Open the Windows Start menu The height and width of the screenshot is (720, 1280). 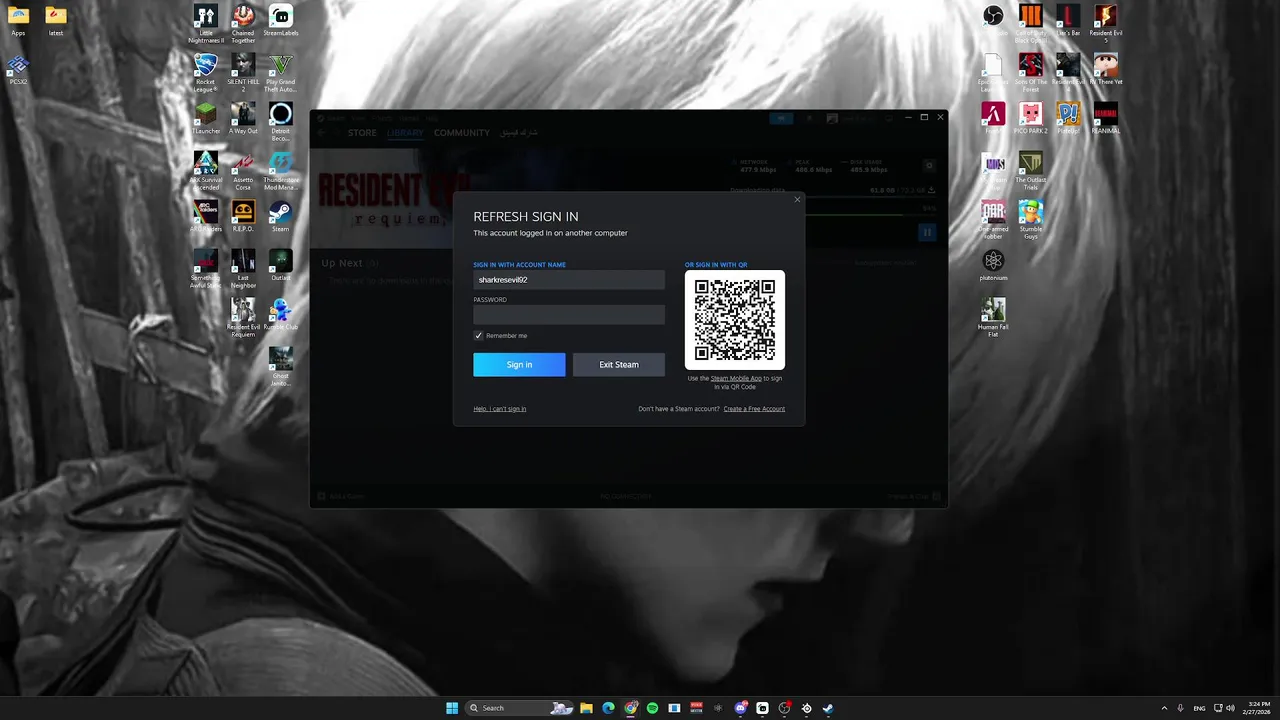[x=452, y=708]
